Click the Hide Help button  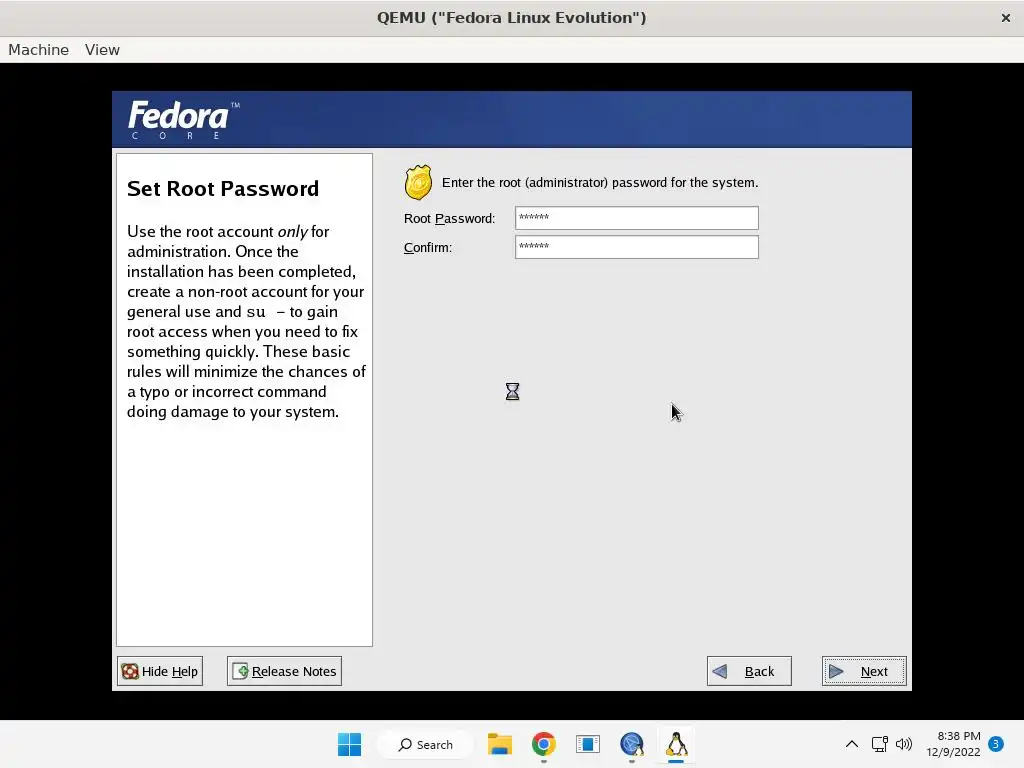tap(160, 671)
